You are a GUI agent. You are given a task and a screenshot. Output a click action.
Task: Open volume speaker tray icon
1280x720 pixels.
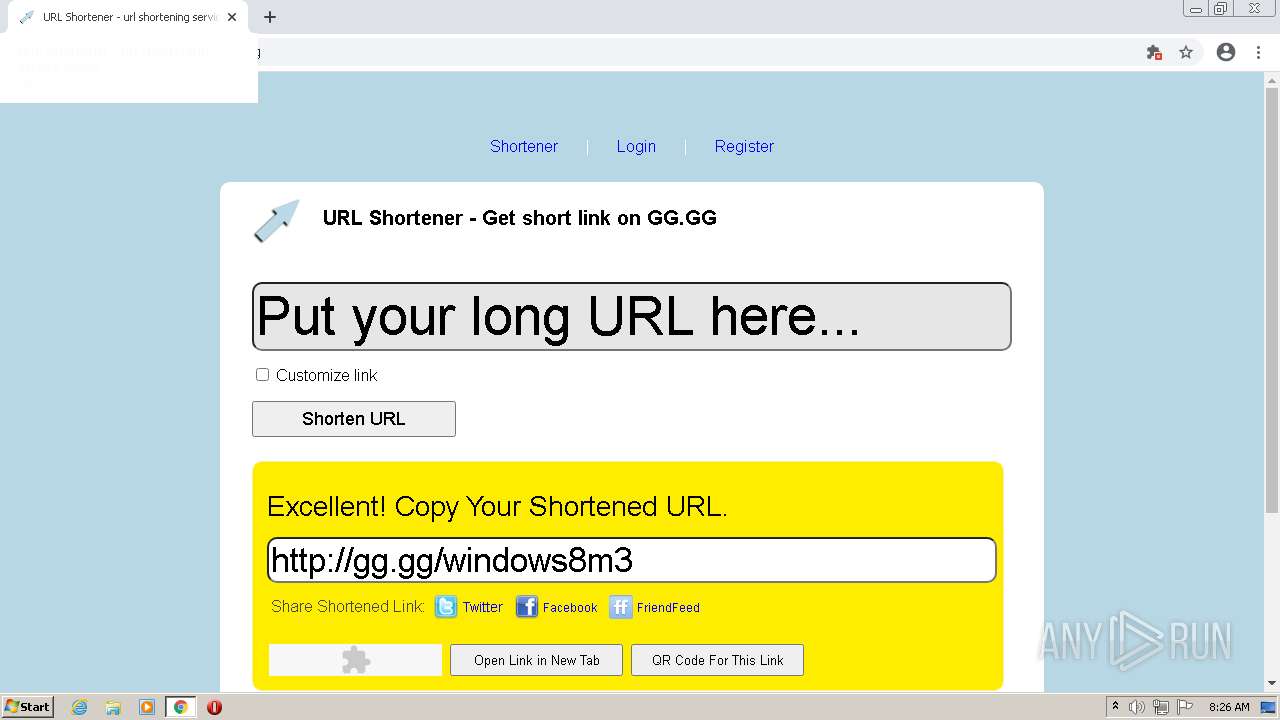pos(1137,707)
